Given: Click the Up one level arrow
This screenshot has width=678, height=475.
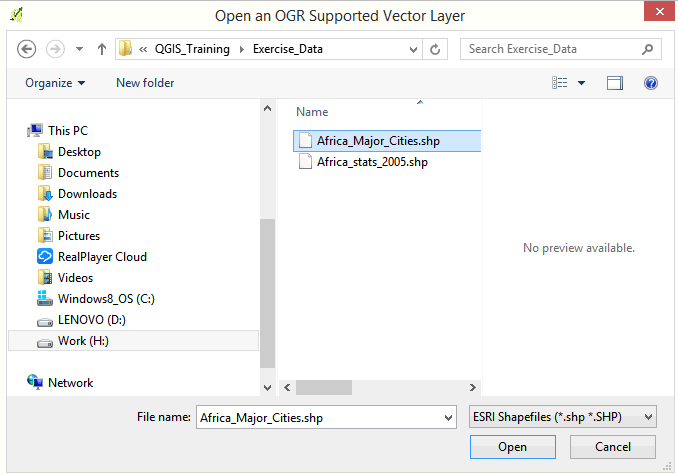Looking at the screenshot, I should pyautogui.click(x=102, y=49).
